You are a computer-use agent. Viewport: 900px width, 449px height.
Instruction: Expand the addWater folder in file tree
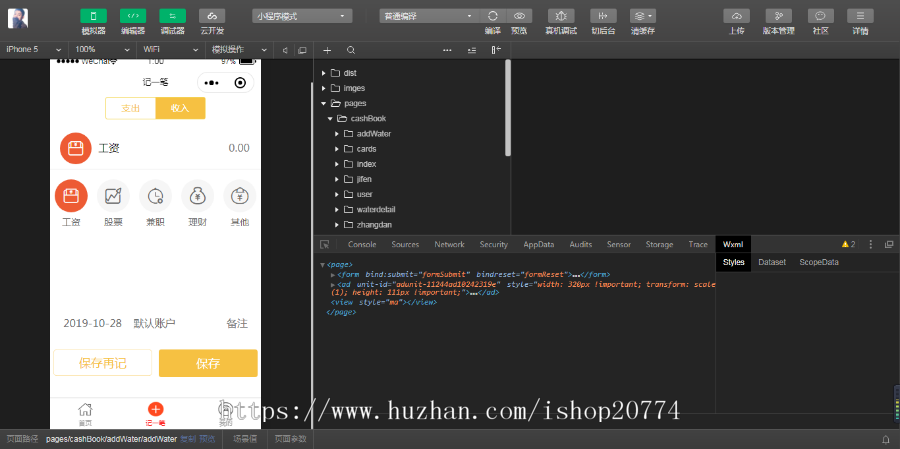336,133
